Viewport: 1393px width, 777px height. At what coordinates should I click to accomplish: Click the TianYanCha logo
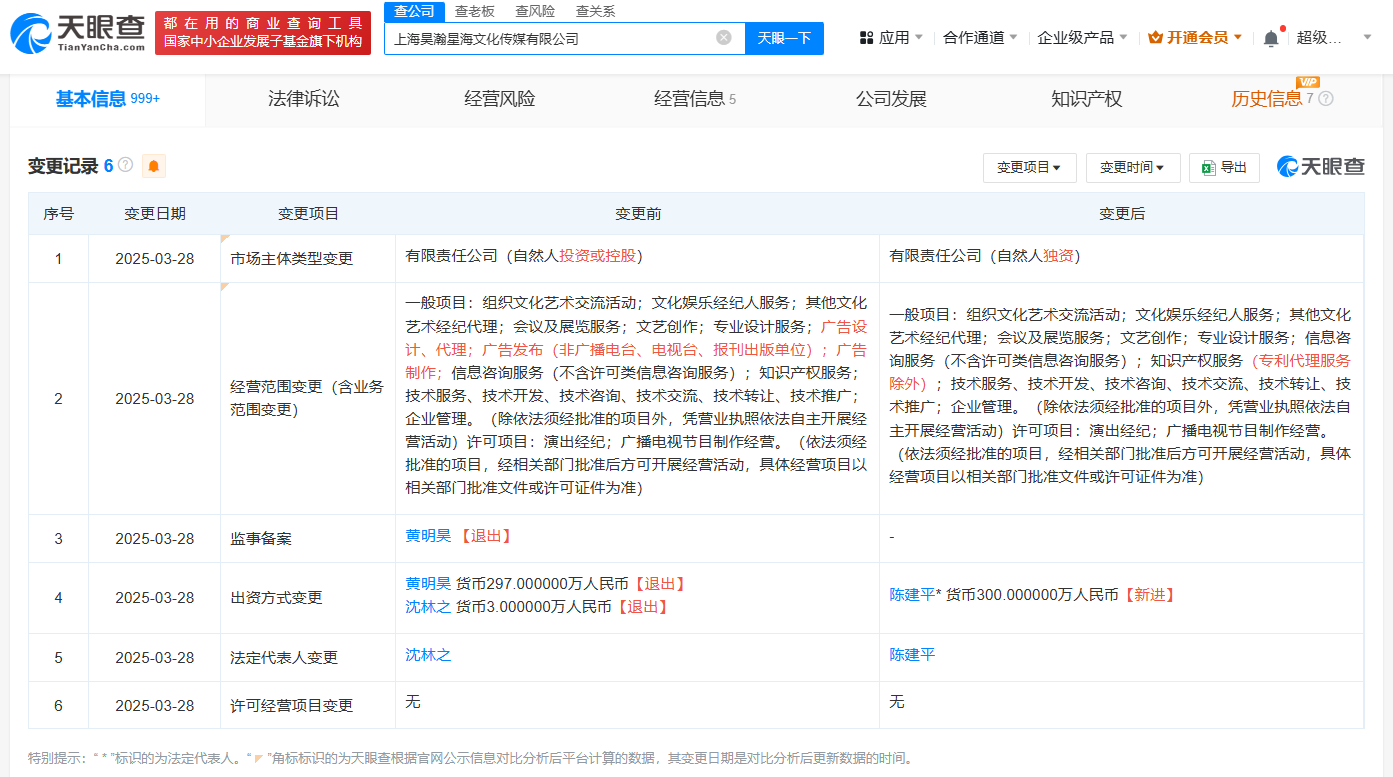click(78, 33)
